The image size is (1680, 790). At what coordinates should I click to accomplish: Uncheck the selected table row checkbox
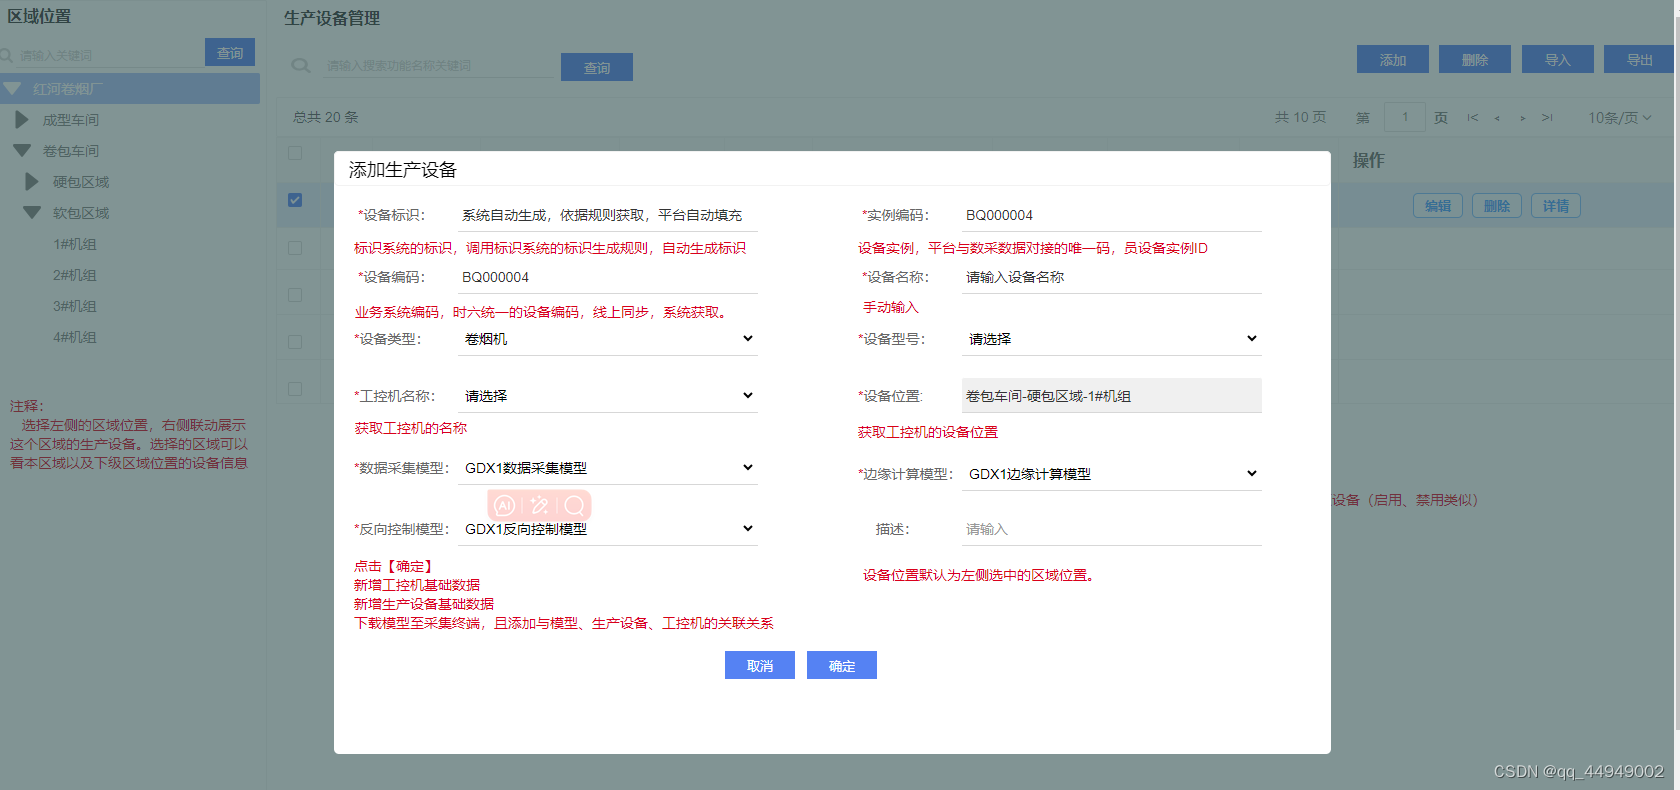pos(295,200)
